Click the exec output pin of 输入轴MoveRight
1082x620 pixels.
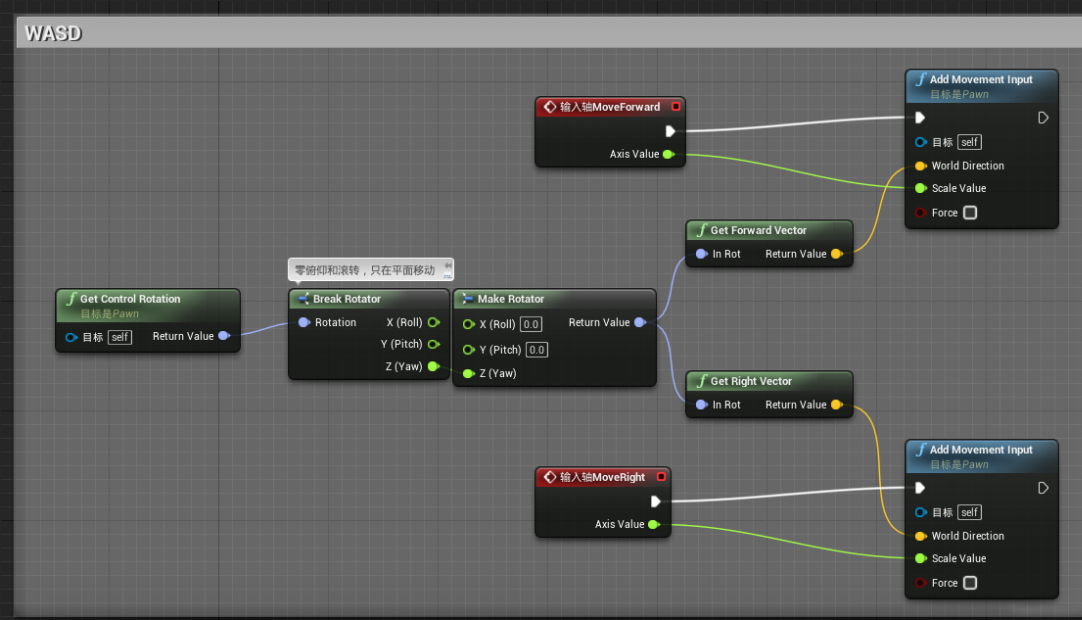(655, 501)
